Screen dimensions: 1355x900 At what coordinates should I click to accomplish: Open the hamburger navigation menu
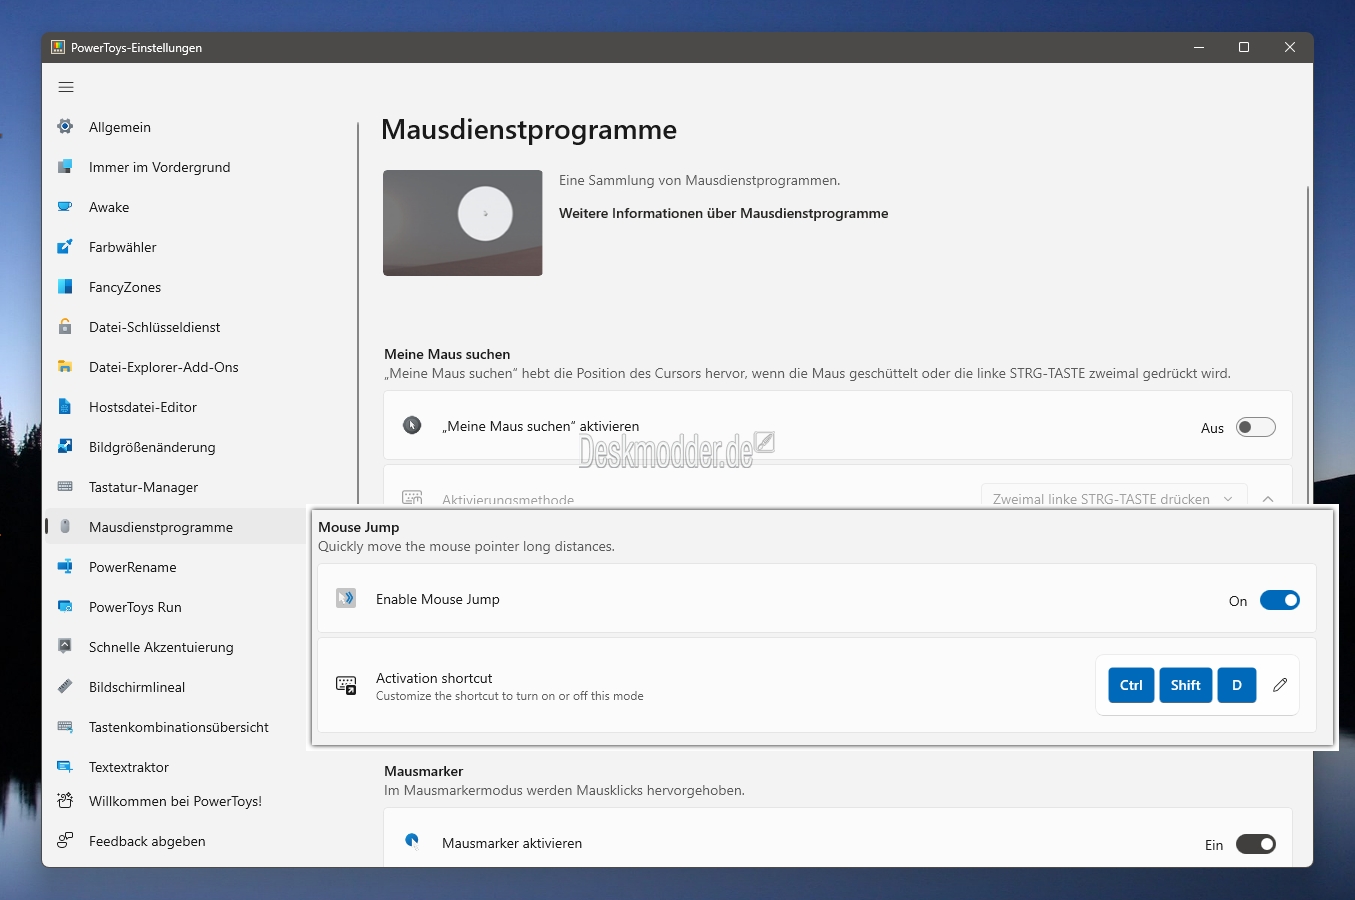(x=66, y=87)
